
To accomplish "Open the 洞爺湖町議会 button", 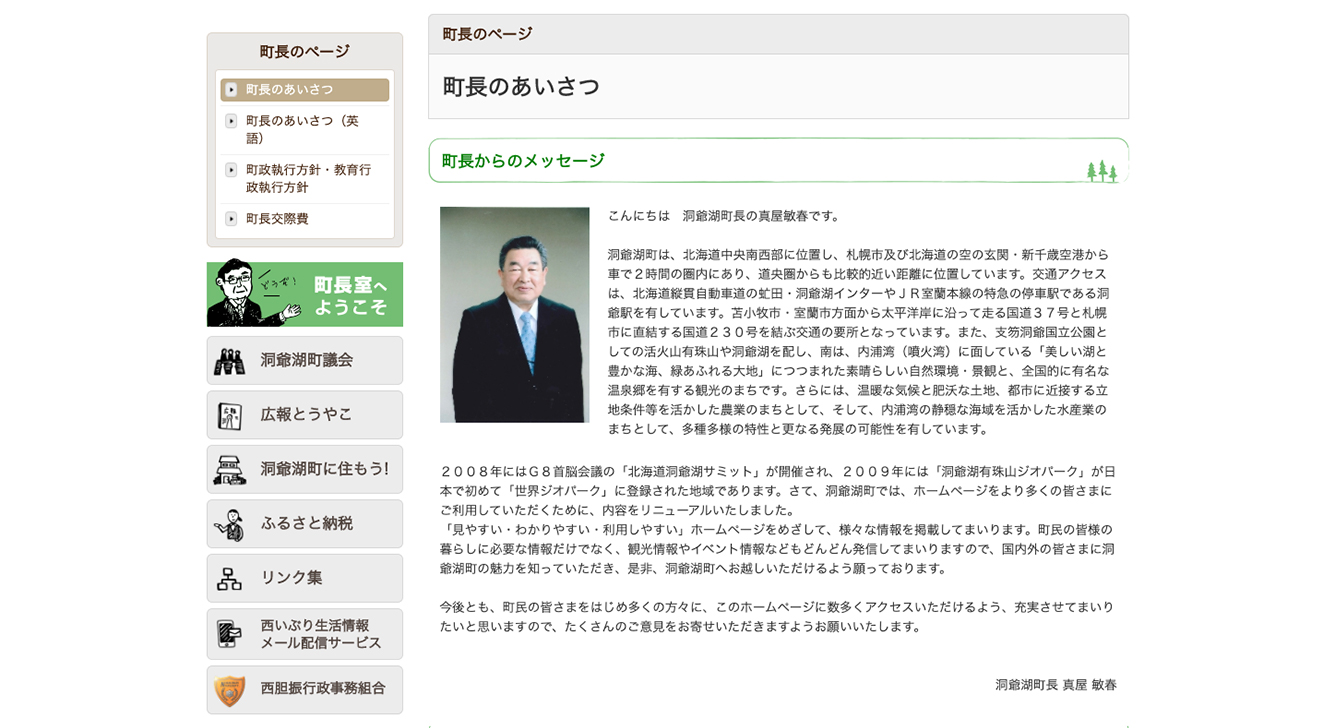I will [x=305, y=360].
